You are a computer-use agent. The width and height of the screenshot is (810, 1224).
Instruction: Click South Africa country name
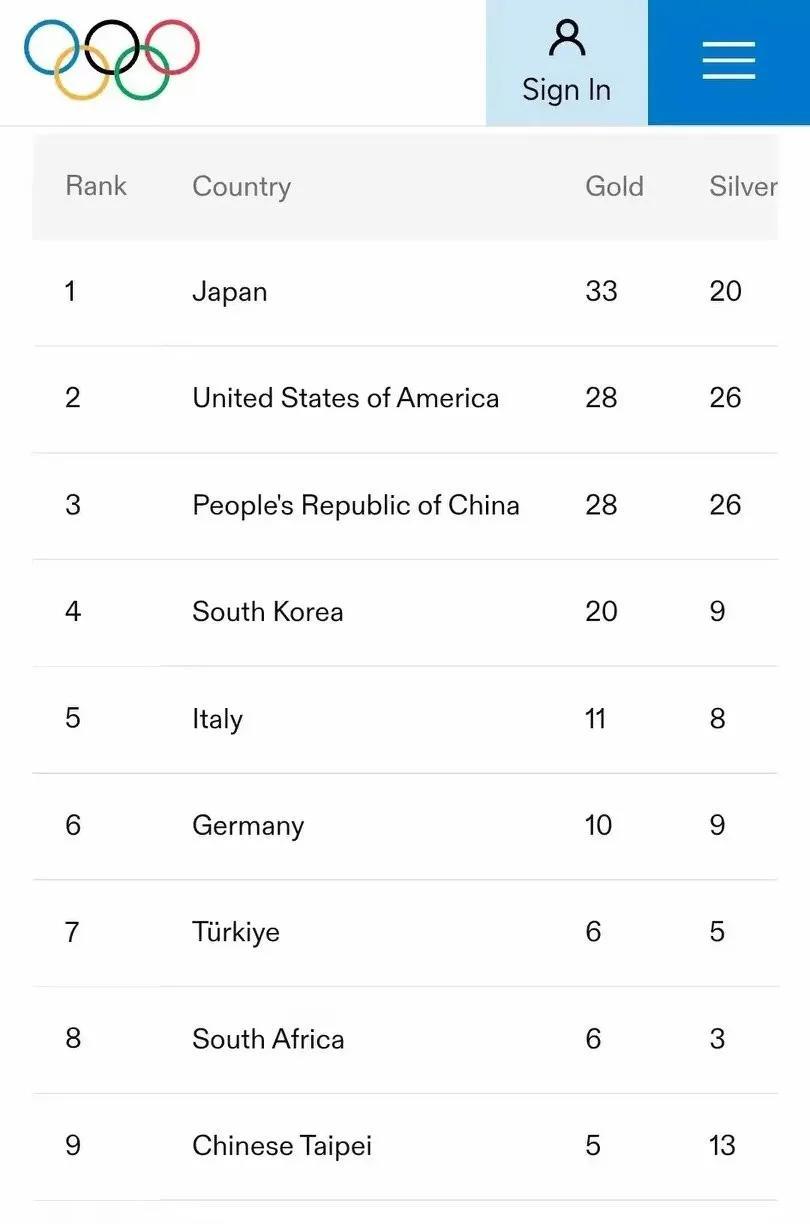click(x=268, y=1039)
